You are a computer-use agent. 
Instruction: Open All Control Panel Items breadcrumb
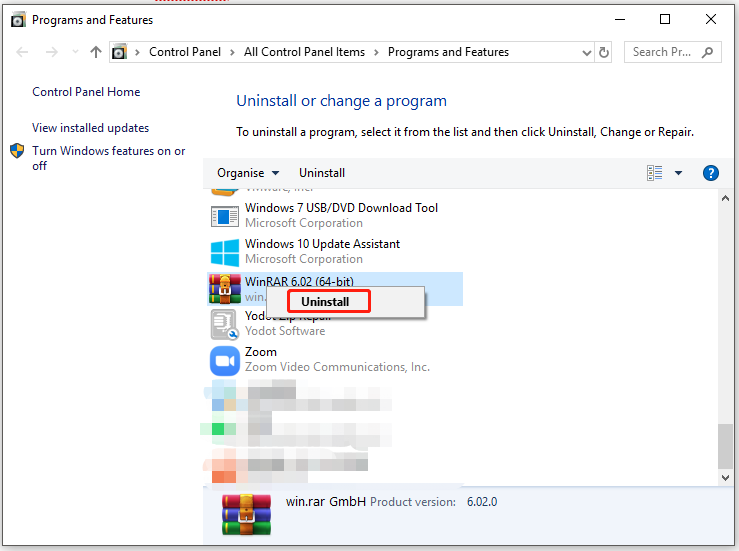click(304, 52)
